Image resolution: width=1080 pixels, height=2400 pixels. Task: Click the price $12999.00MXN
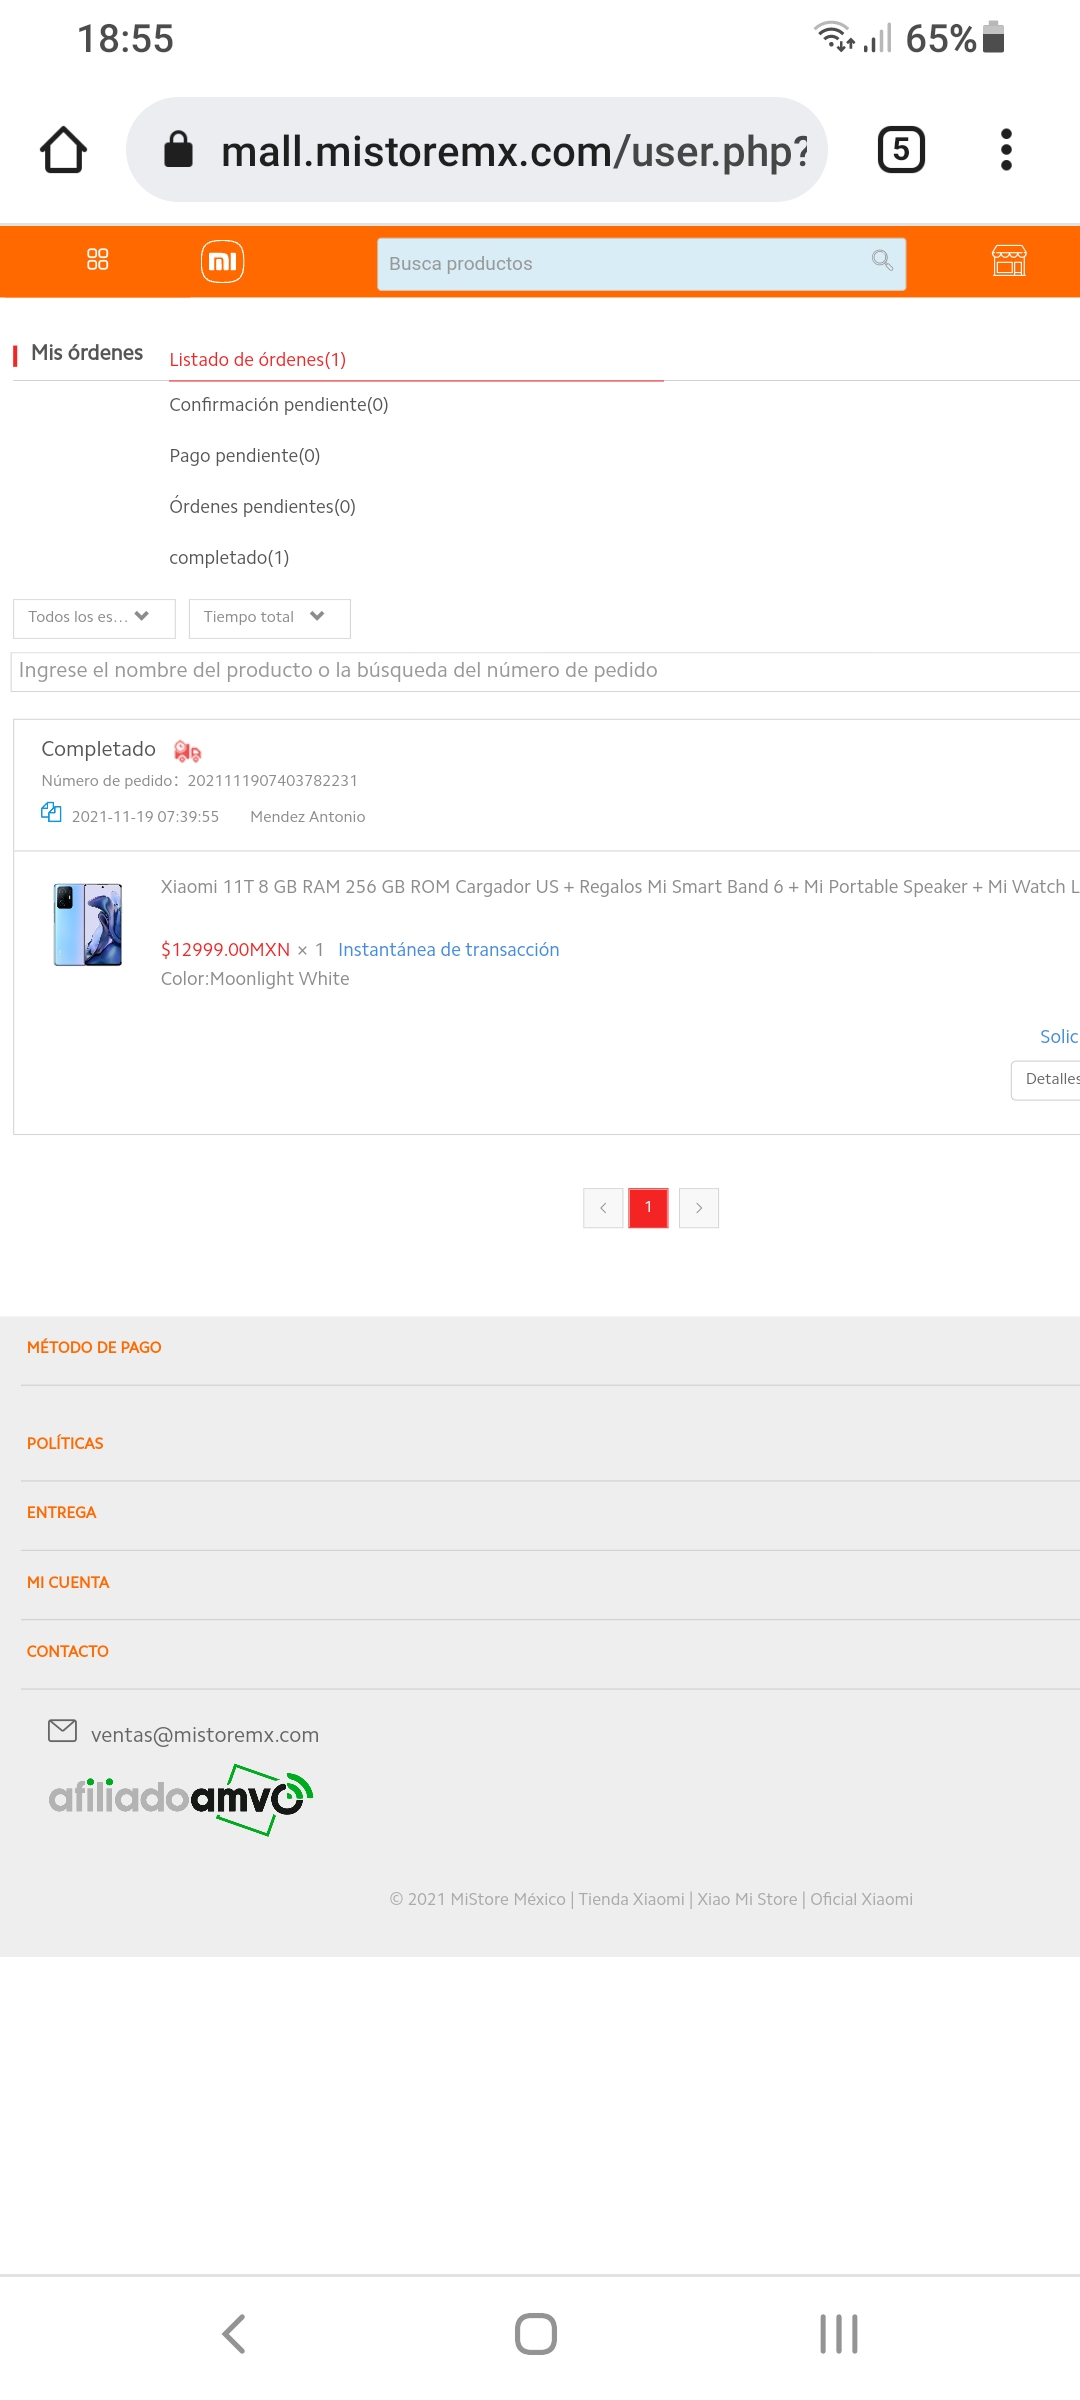click(x=225, y=949)
